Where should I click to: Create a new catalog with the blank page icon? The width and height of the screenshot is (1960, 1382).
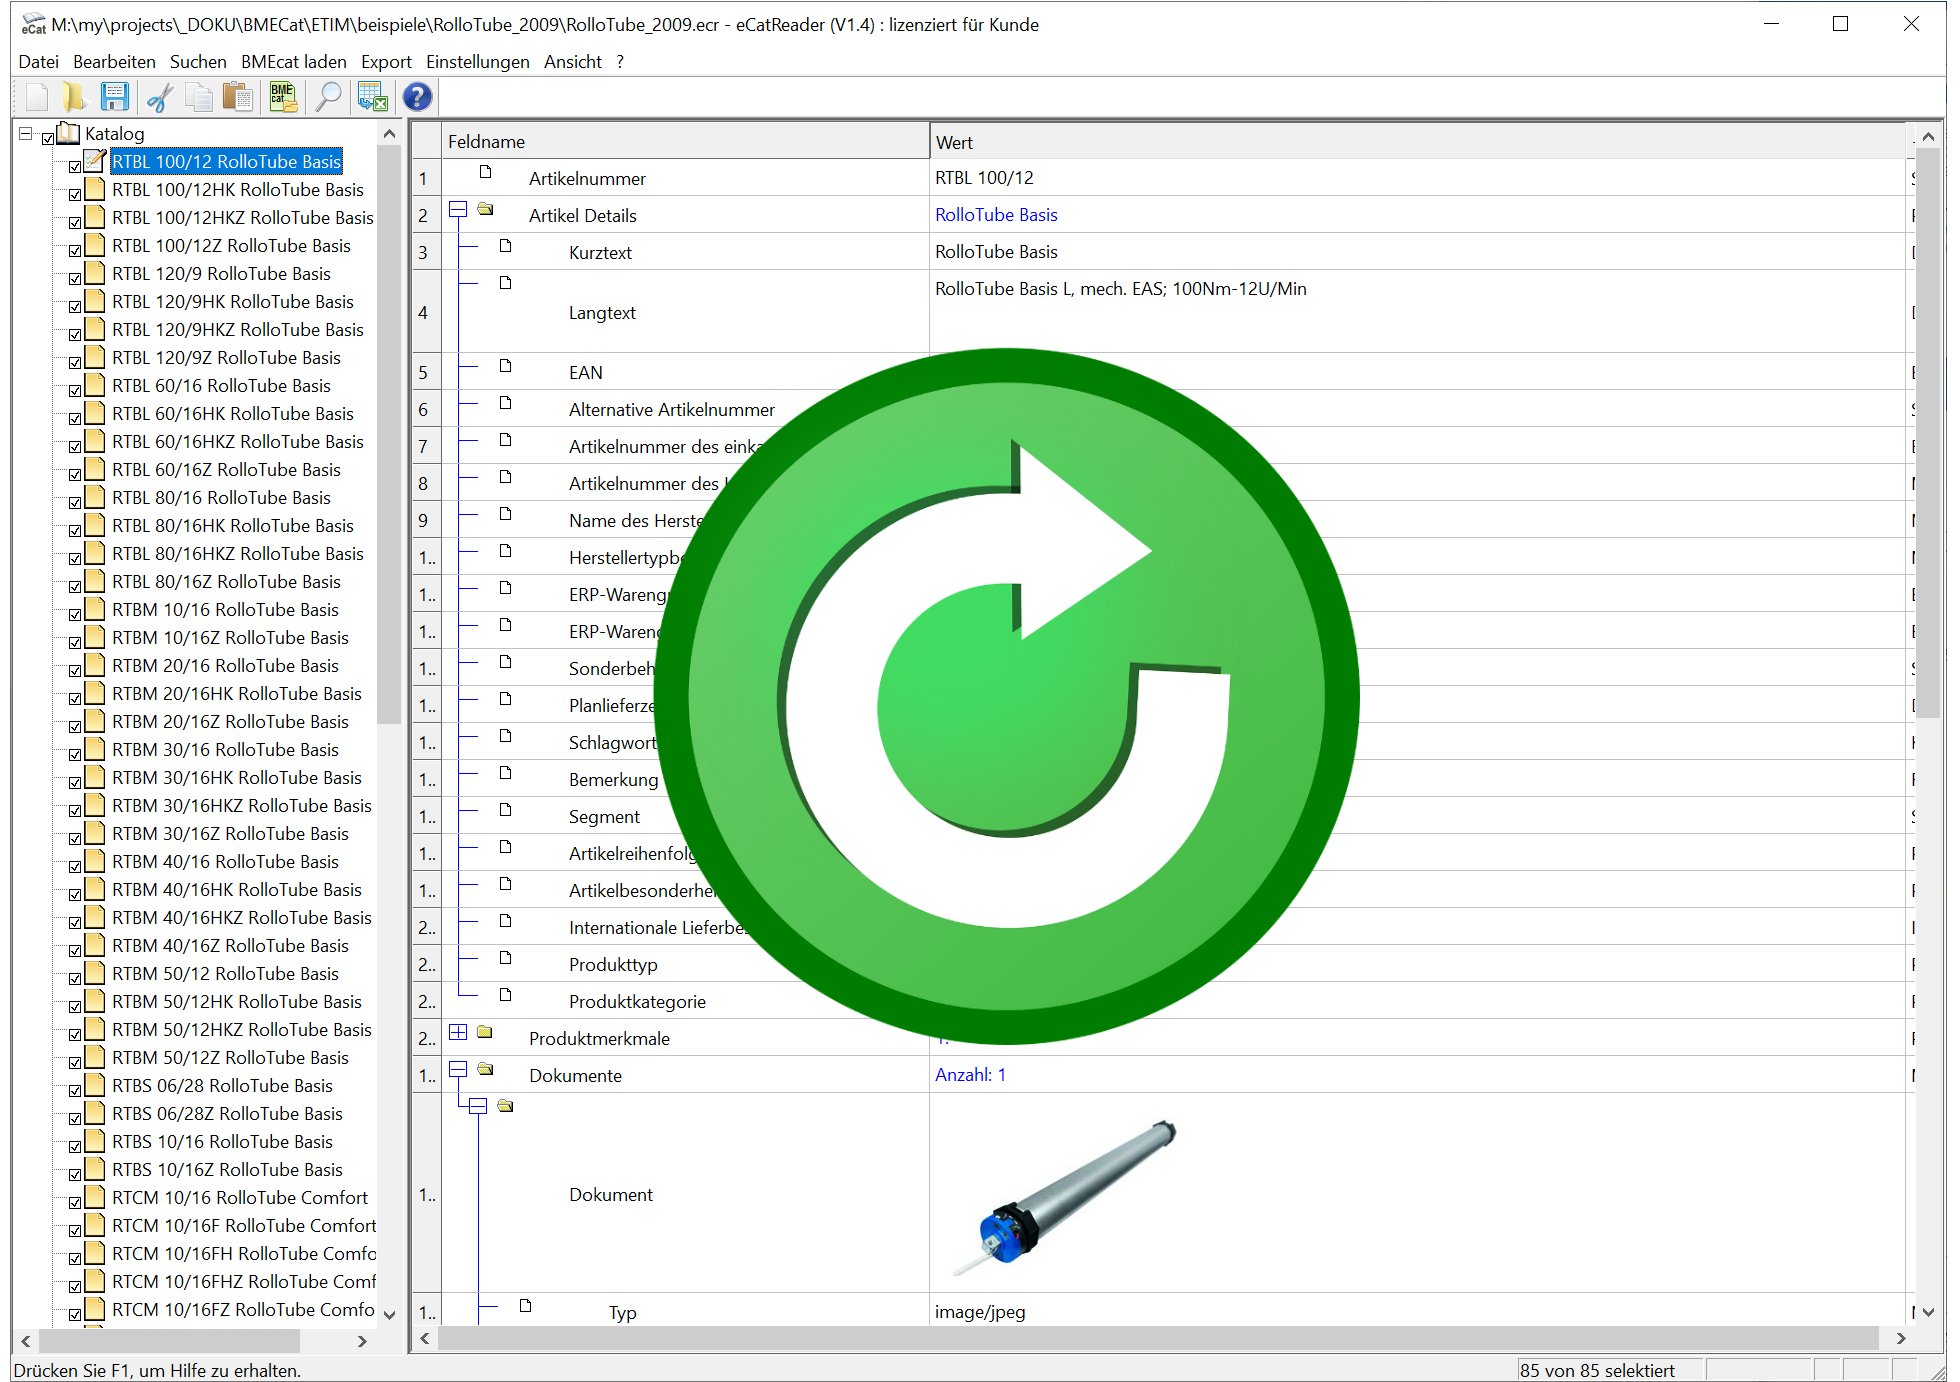(37, 97)
